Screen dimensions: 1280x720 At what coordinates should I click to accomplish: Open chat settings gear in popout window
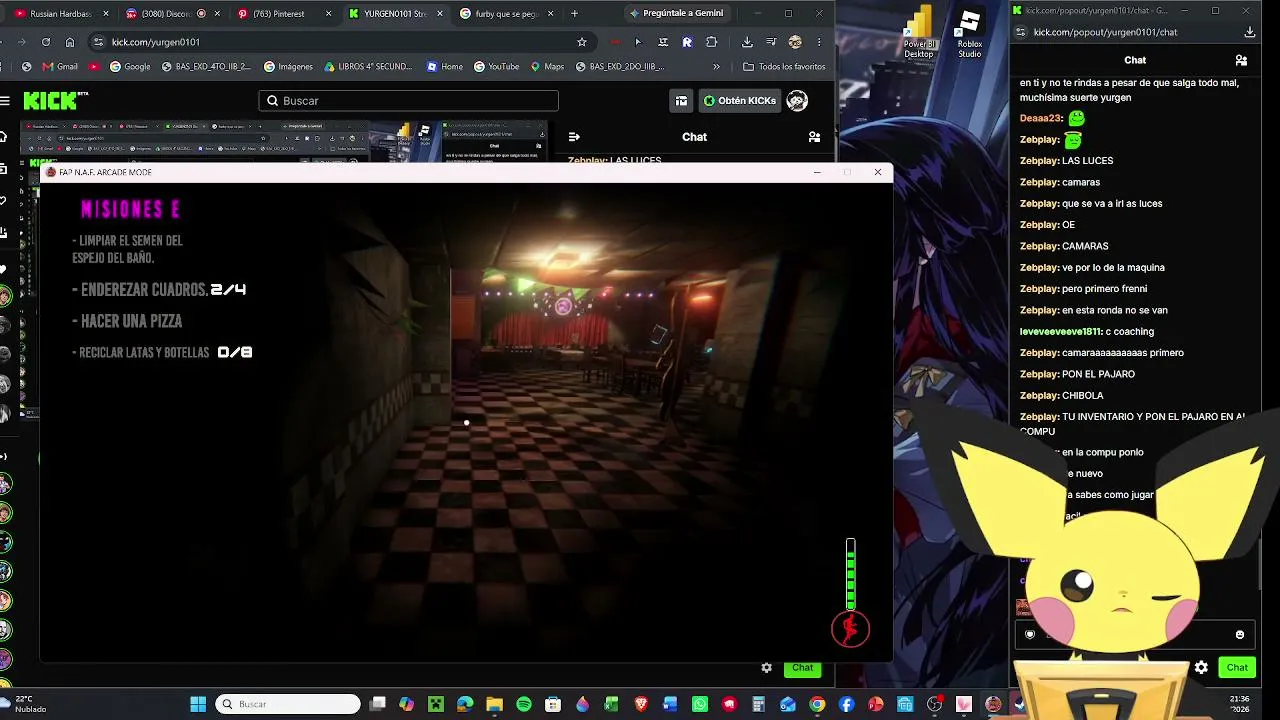(1201, 667)
